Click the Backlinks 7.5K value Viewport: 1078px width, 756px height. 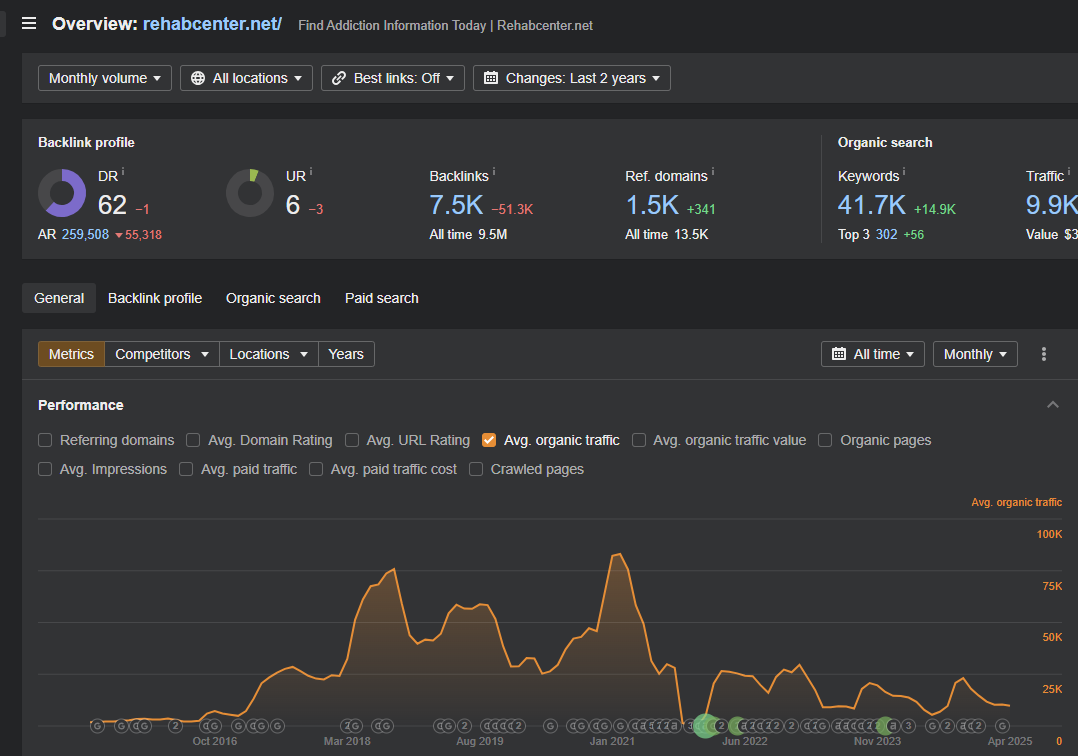coord(456,205)
